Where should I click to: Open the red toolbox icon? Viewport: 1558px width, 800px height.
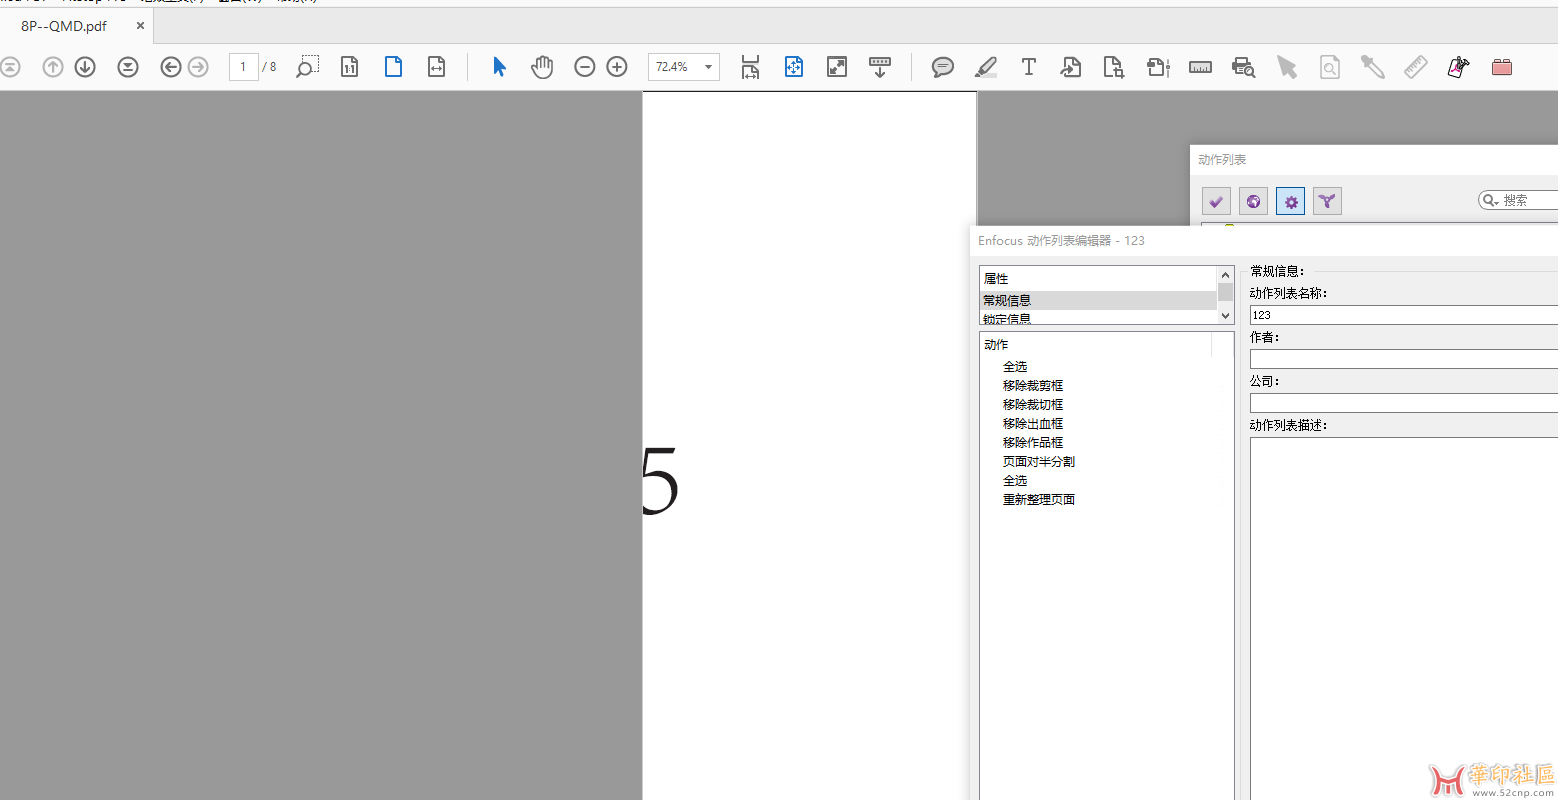(1501, 67)
